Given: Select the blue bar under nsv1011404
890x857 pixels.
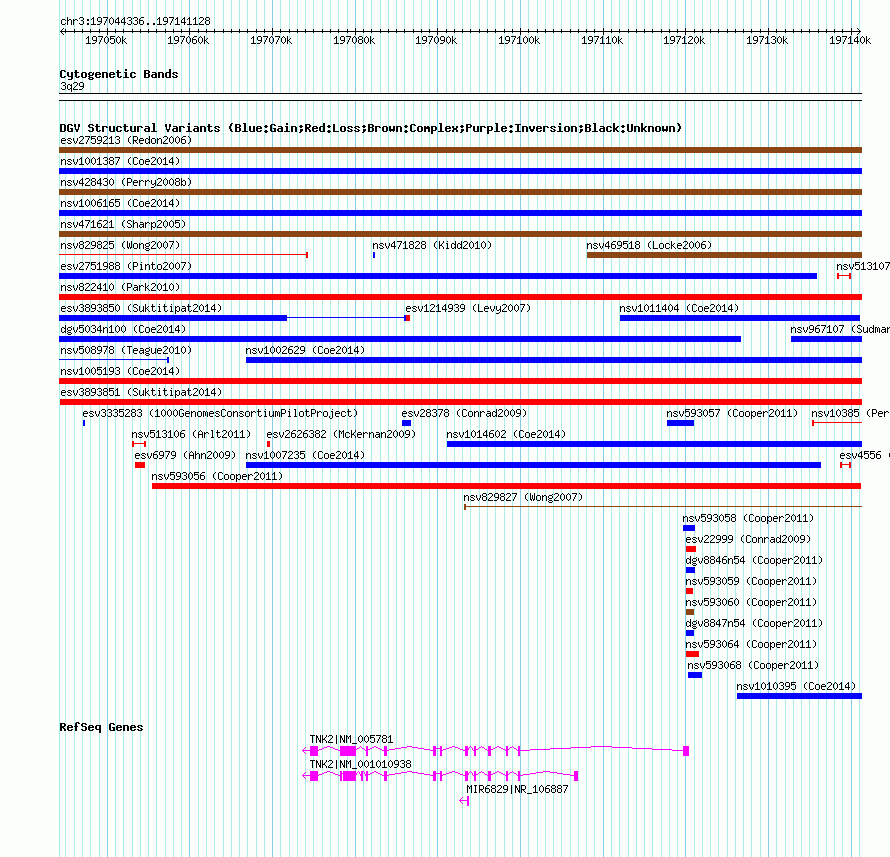Looking at the screenshot, I should 740,318.
